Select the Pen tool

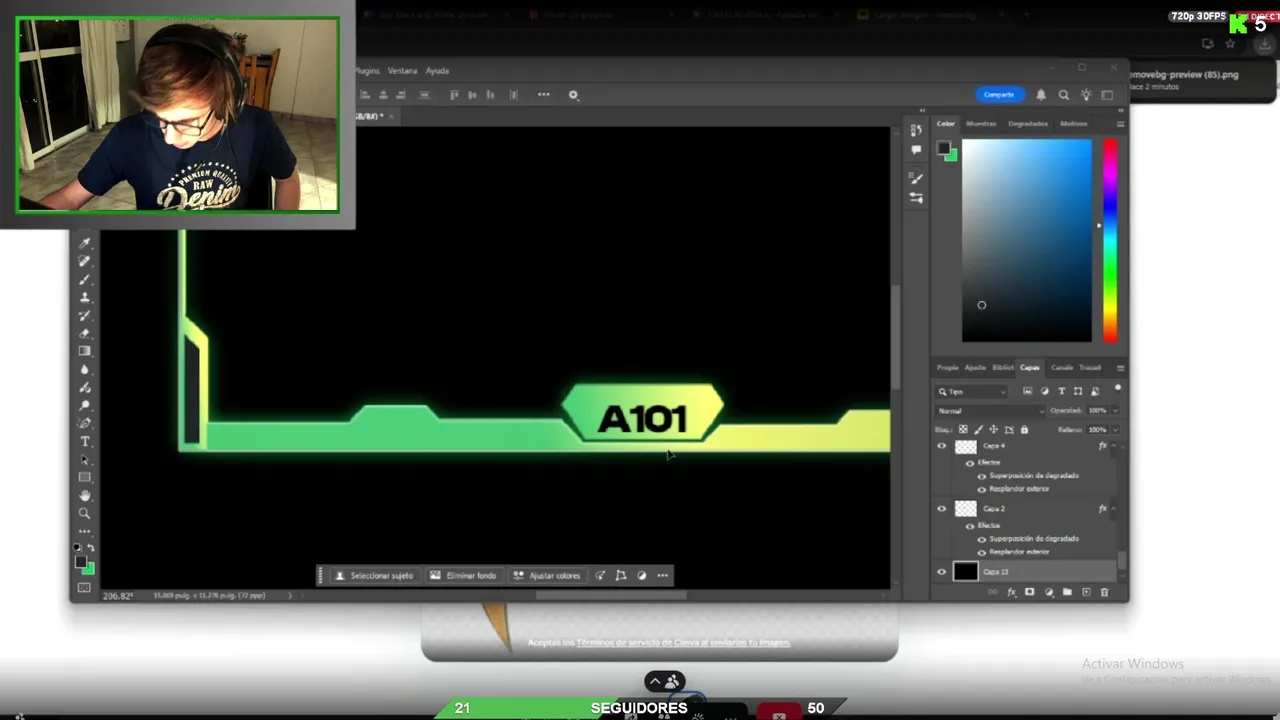(85, 423)
